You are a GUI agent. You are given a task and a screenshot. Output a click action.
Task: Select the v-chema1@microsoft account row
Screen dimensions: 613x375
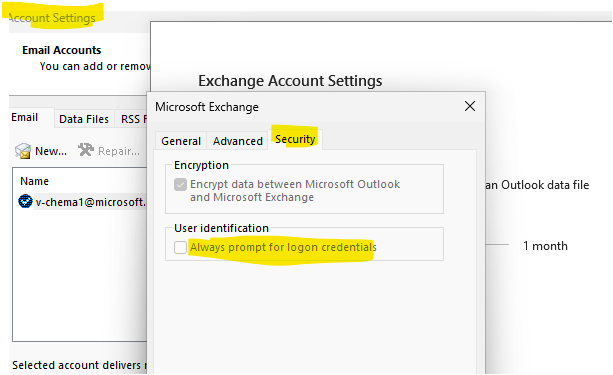[x=82, y=202]
